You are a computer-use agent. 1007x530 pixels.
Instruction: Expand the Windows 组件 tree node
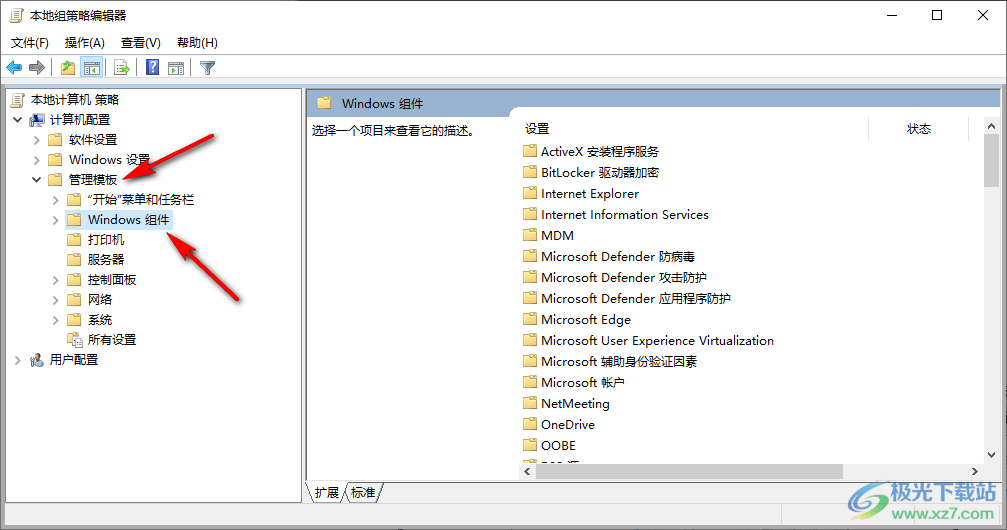pos(56,220)
